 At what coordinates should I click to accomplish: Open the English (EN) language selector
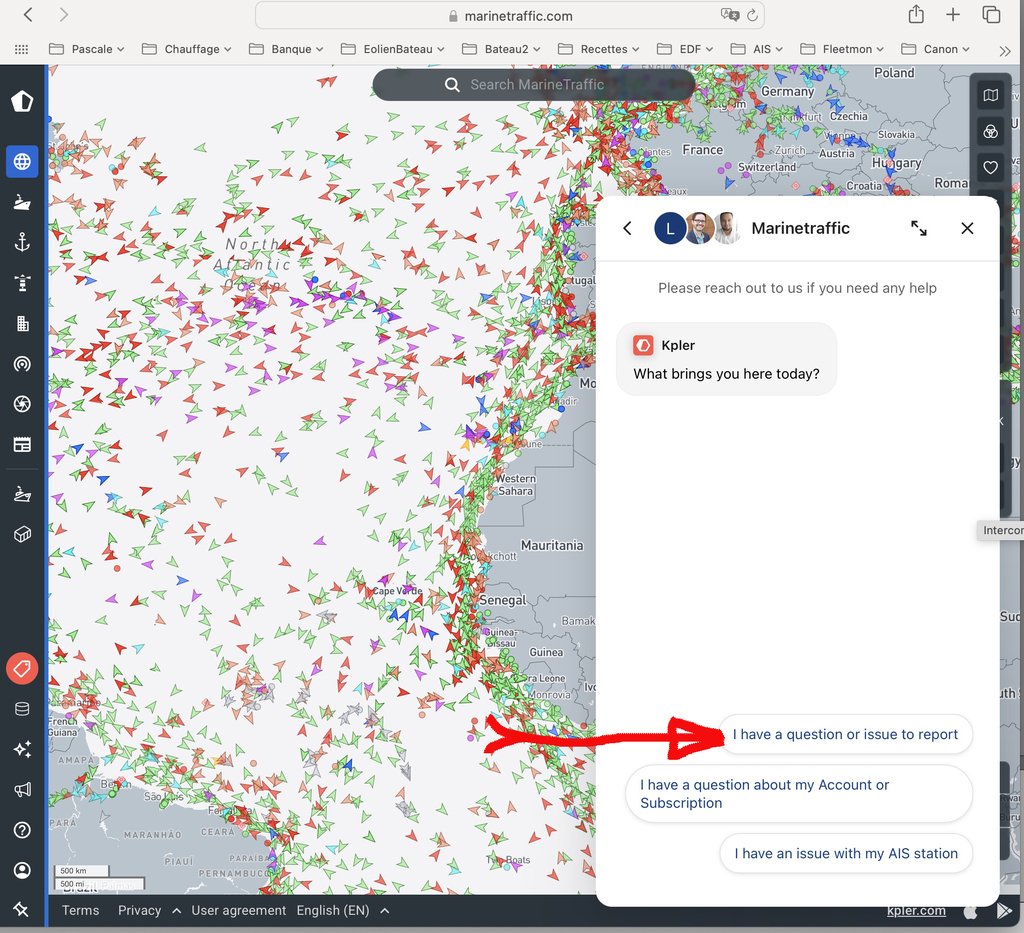tap(343, 910)
